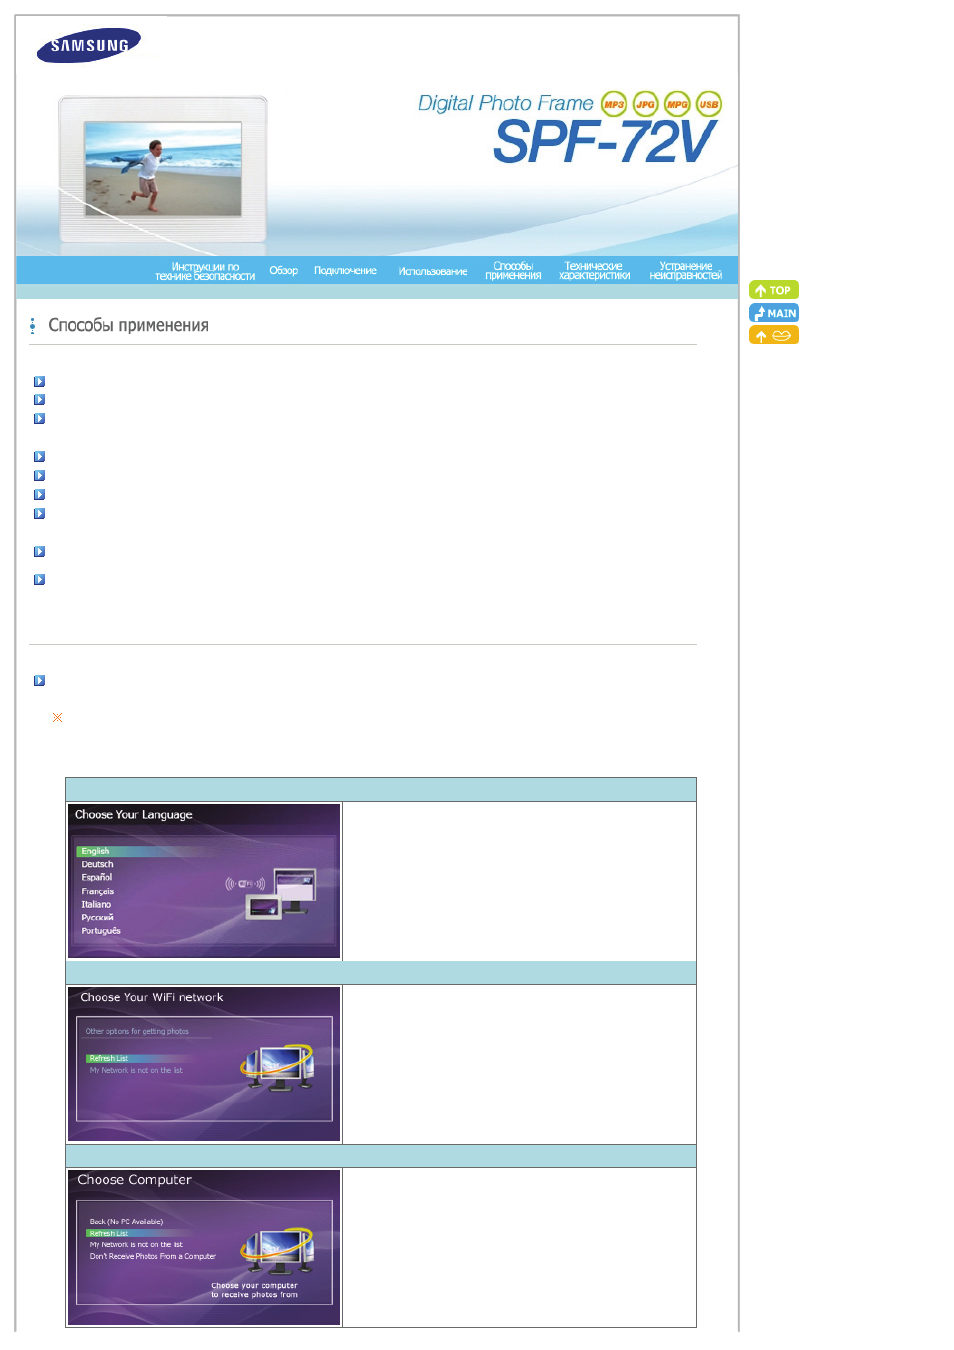Click the SPF-72V model title
954x1350 pixels.
[605, 142]
